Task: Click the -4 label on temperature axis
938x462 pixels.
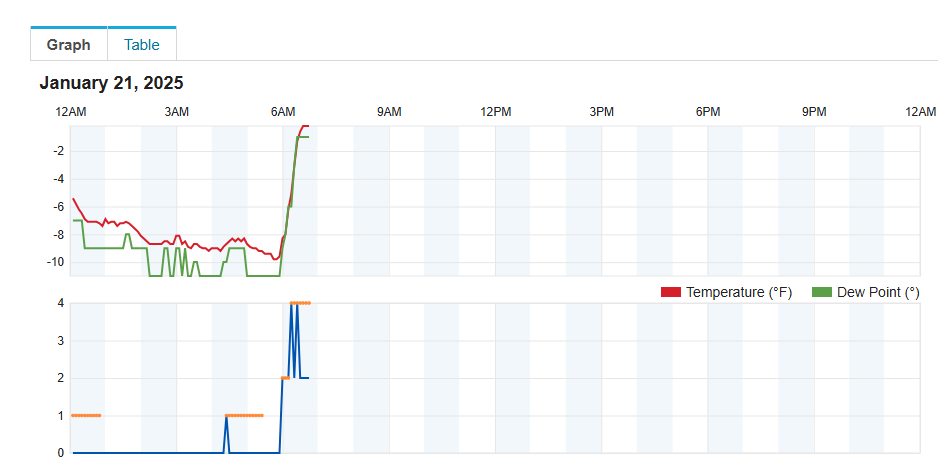Action: (x=58, y=179)
